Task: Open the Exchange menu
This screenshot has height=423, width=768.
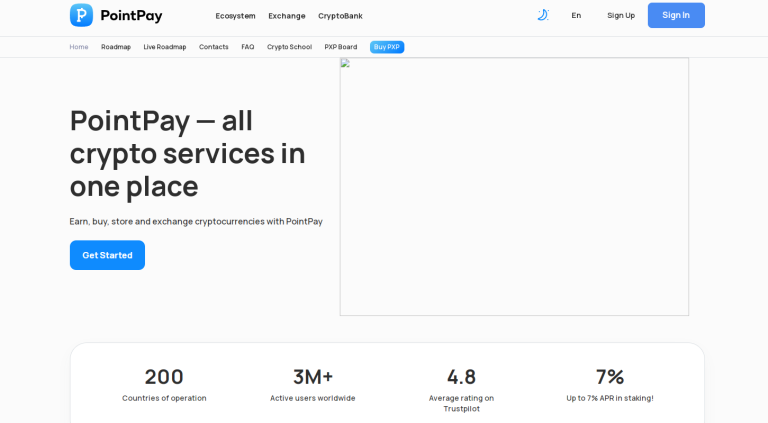Action: pyautogui.click(x=287, y=16)
